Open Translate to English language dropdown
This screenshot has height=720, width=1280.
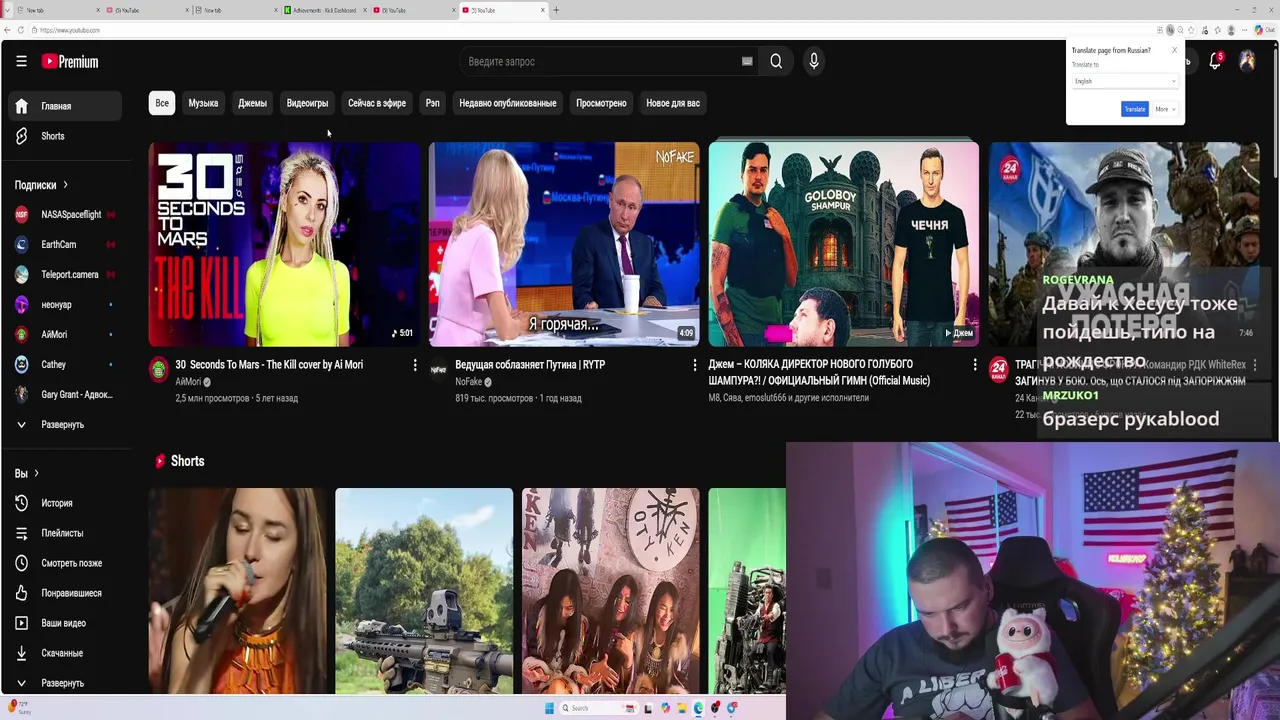pos(1125,81)
